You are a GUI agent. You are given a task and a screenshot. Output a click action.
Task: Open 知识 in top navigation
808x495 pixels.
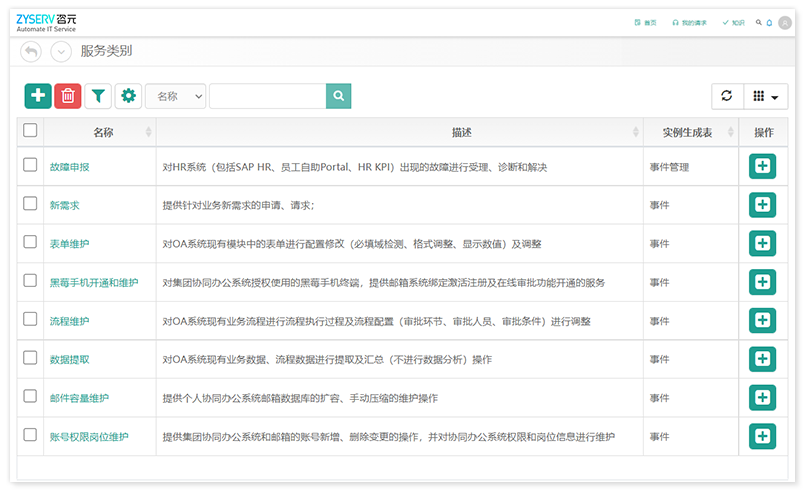coord(734,23)
